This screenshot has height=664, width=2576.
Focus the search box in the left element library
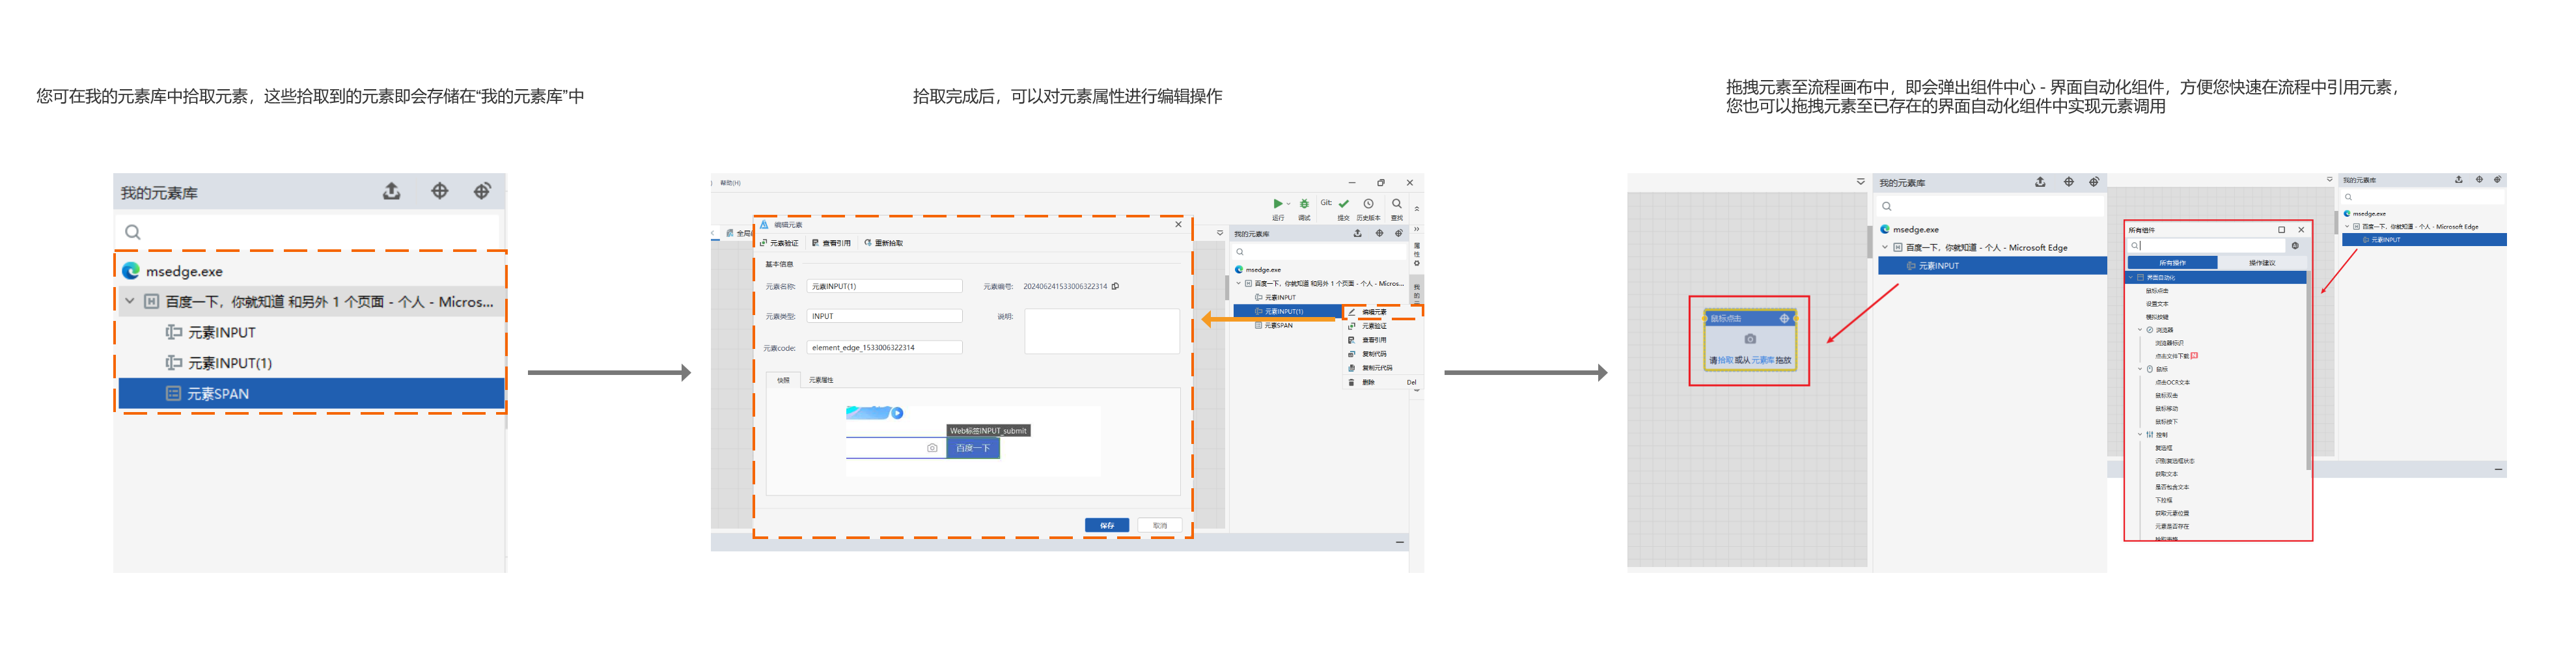click(x=308, y=232)
